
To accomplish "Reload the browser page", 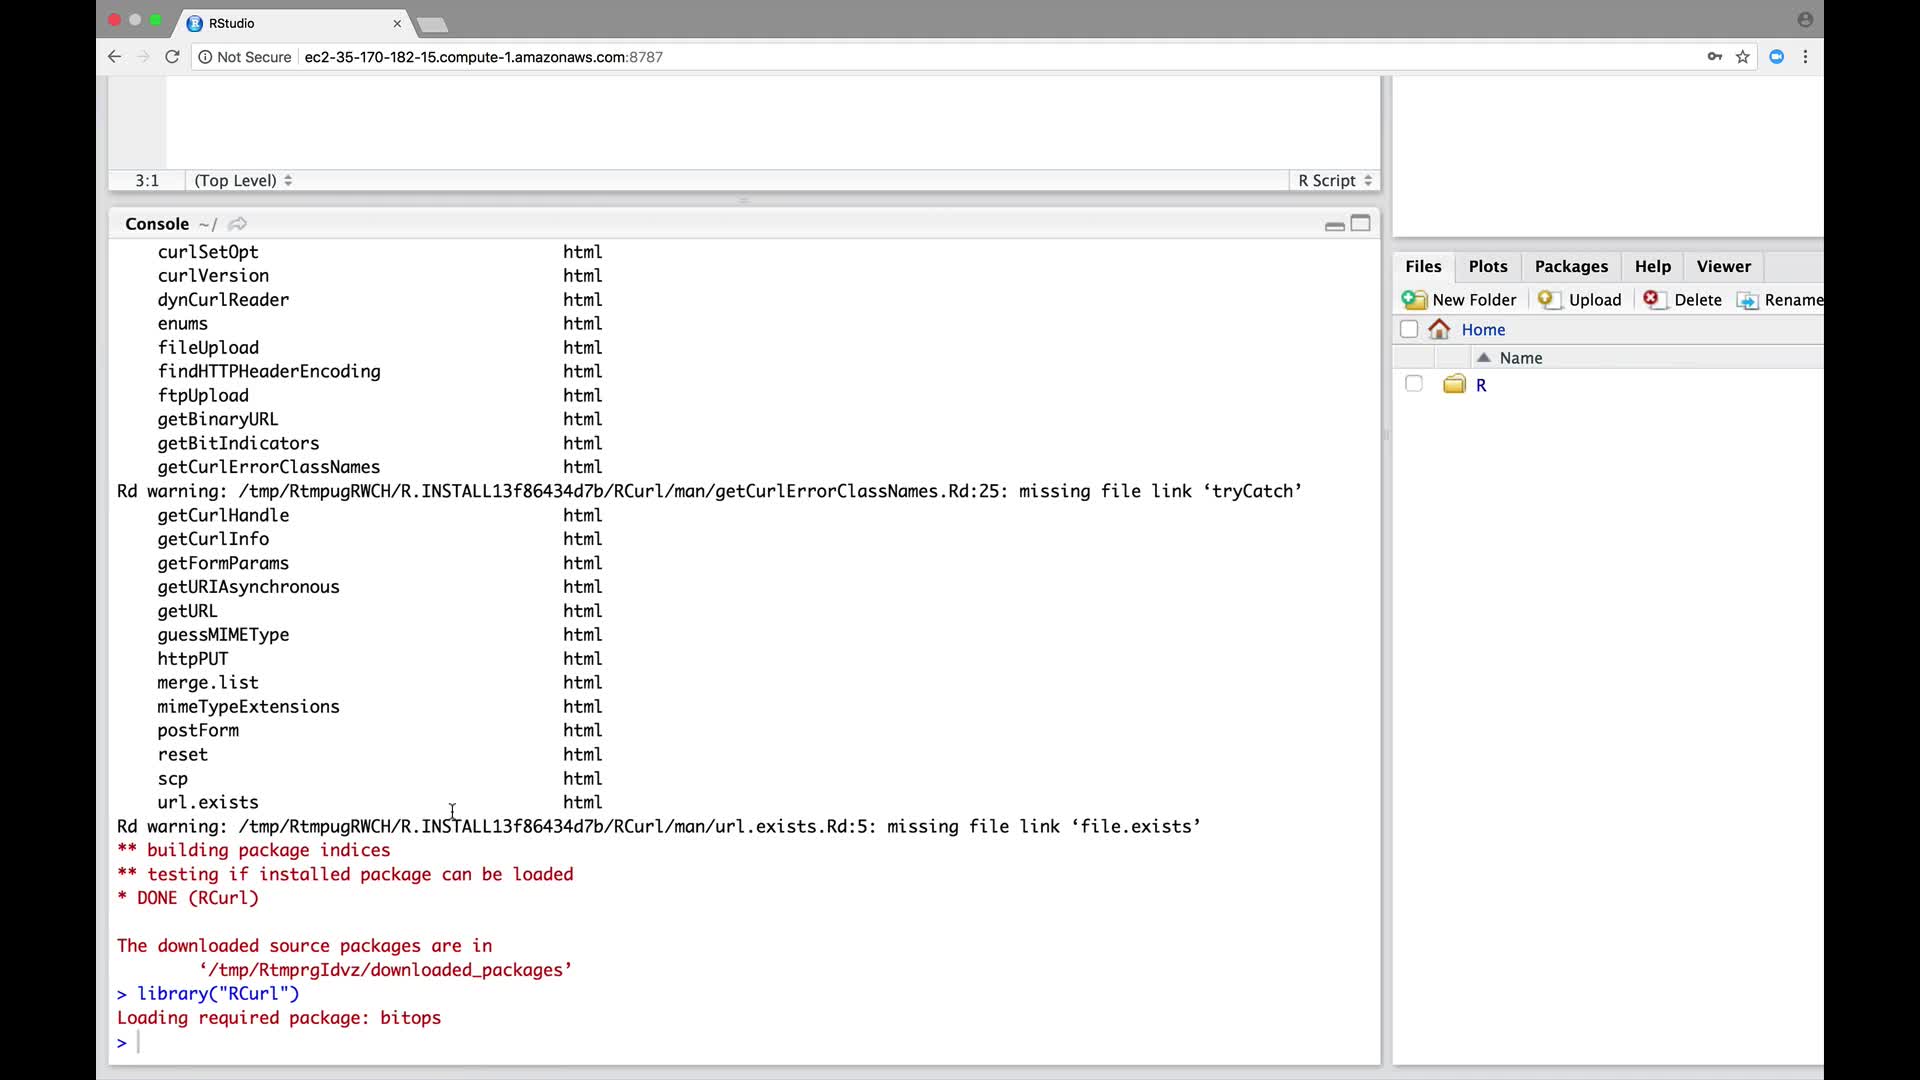I will [x=172, y=57].
